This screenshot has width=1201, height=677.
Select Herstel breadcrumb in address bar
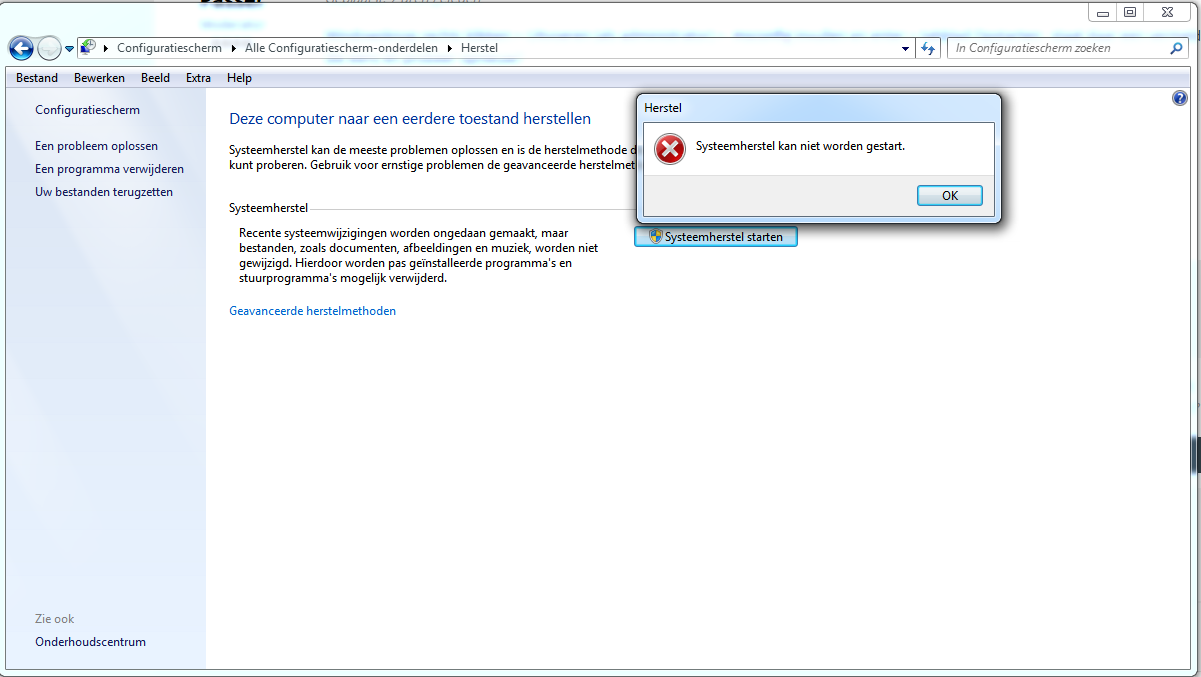point(479,48)
